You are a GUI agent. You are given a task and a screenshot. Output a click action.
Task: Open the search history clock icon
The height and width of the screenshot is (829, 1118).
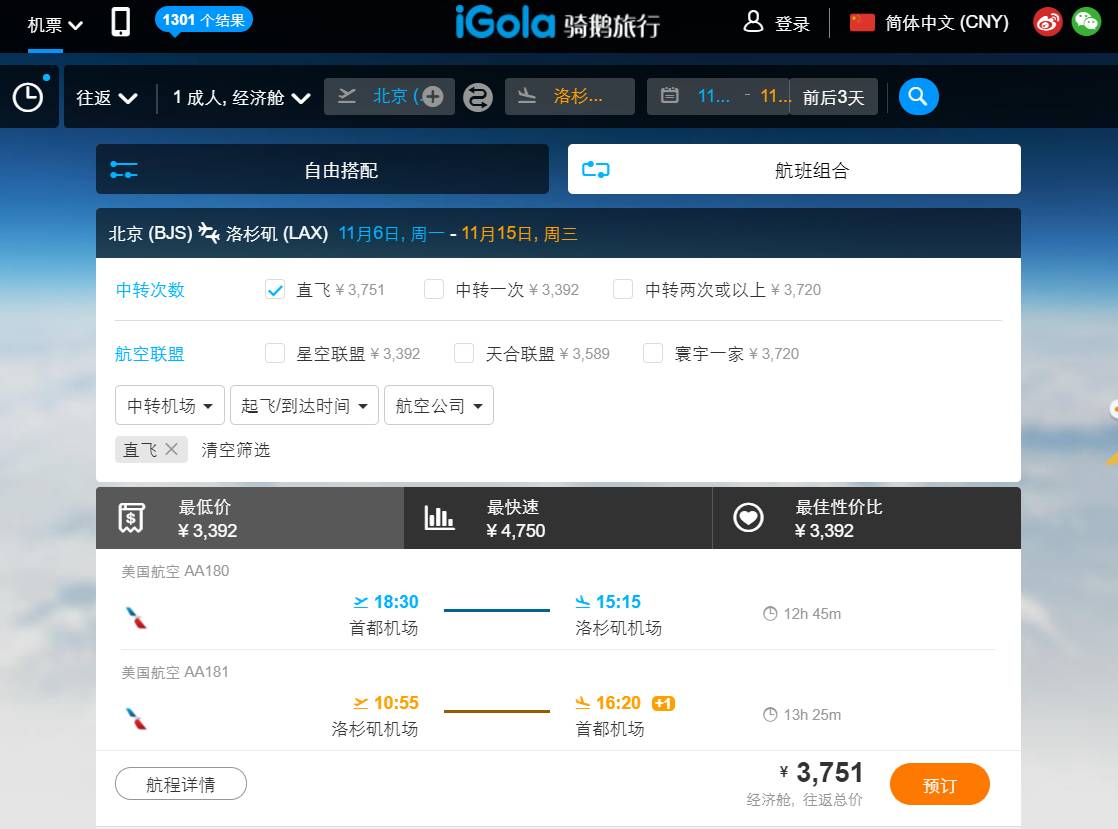[x=28, y=97]
